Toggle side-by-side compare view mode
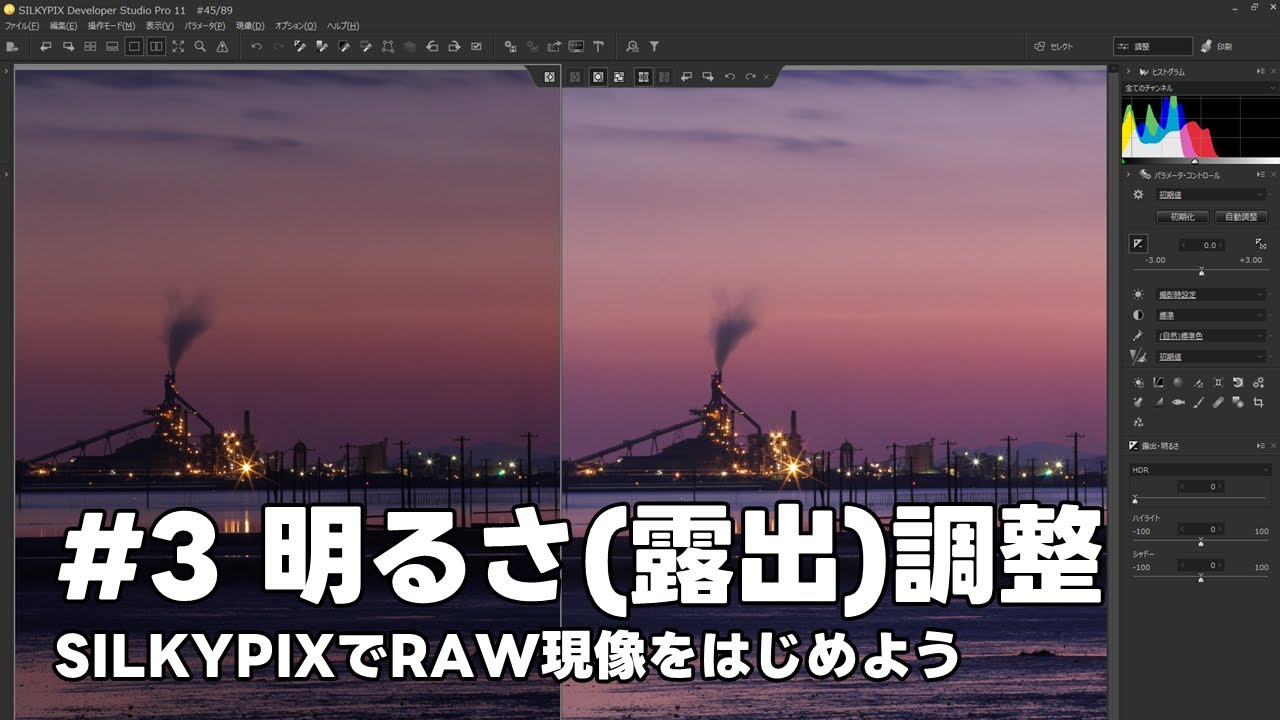Screen dimensions: 1280x720 (156, 46)
